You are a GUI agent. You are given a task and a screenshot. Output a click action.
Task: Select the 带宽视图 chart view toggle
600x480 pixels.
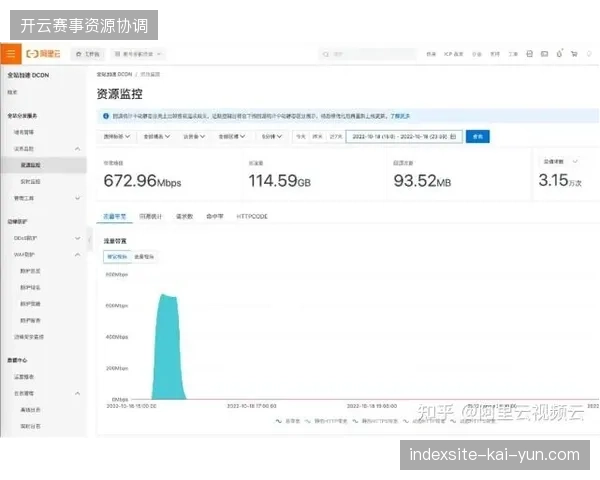117,256
